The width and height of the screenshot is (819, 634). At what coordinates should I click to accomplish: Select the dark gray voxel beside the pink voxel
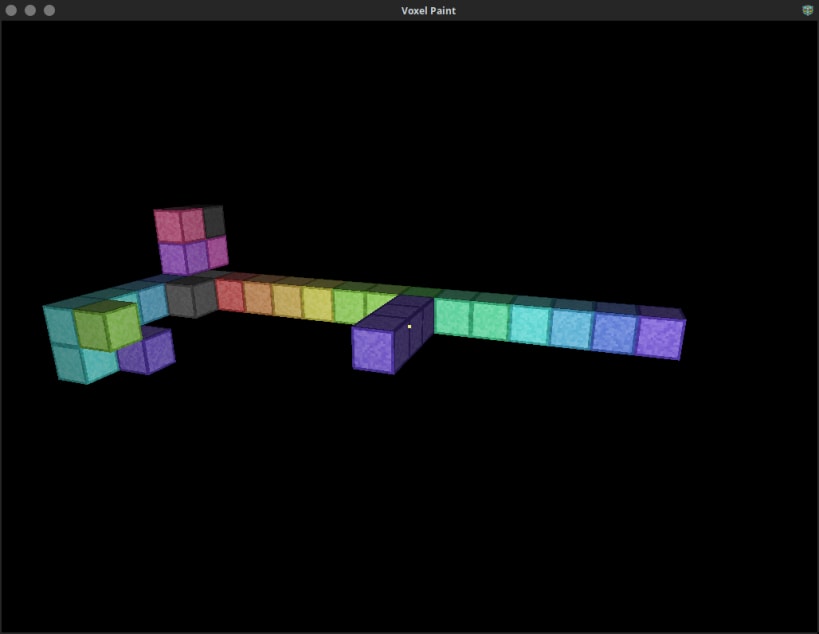pos(214,221)
